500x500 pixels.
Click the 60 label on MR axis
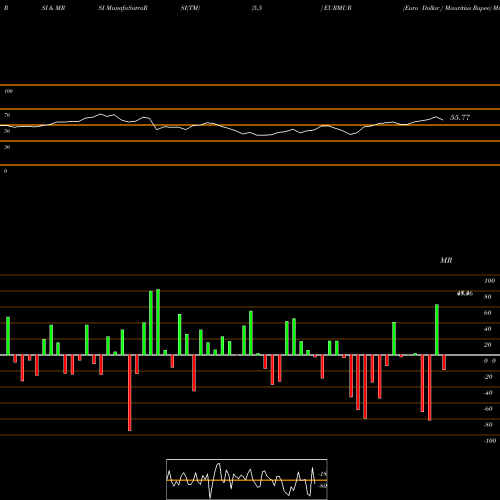click(x=488, y=313)
